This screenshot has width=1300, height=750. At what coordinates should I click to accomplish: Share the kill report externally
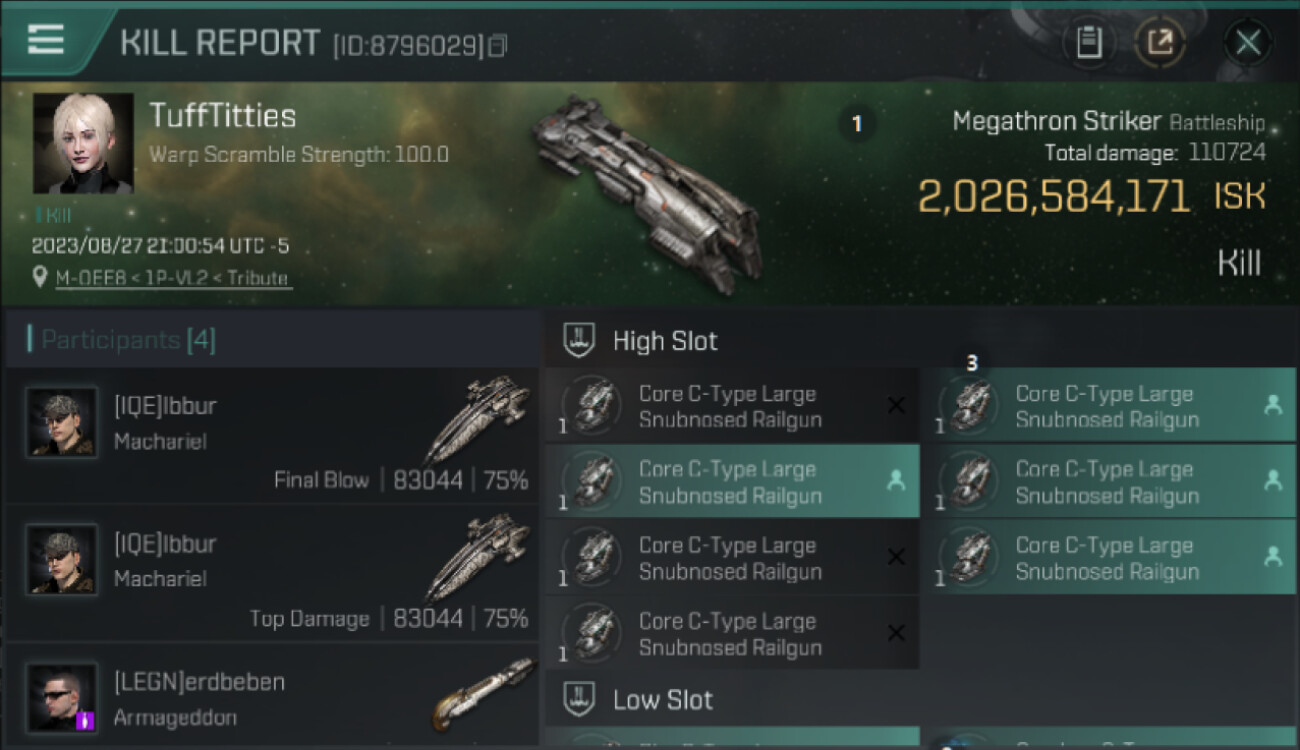pyautogui.click(x=1160, y=42)
